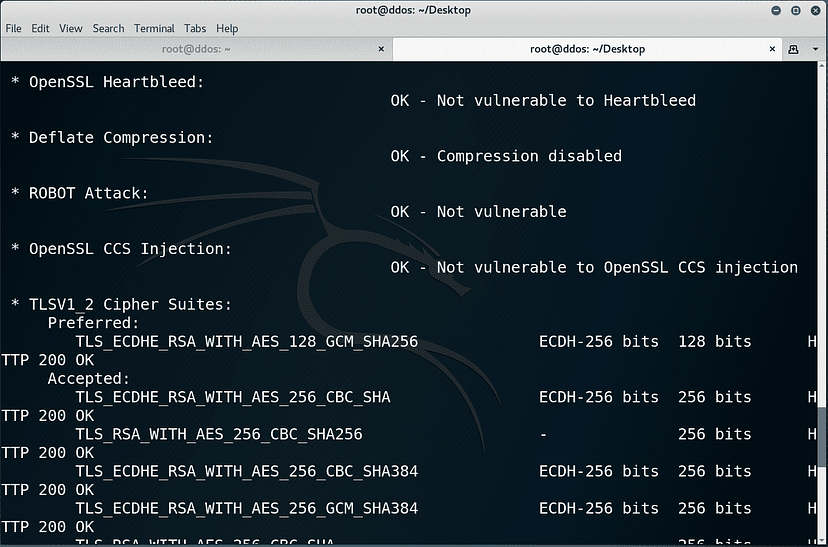Image resolution: width=828 pixels, height=547 pixels.
Task: Click the window title root@ddos: ~/Desktop
Action: 413,11
